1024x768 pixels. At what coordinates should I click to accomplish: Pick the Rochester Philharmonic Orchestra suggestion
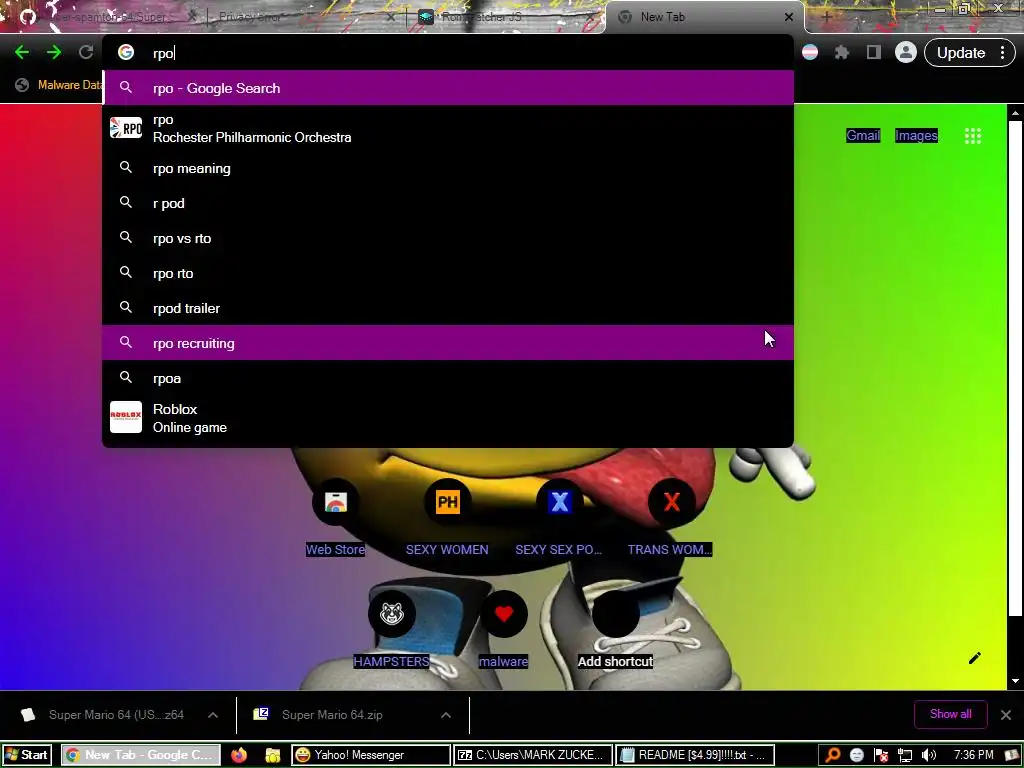[448, 128]
